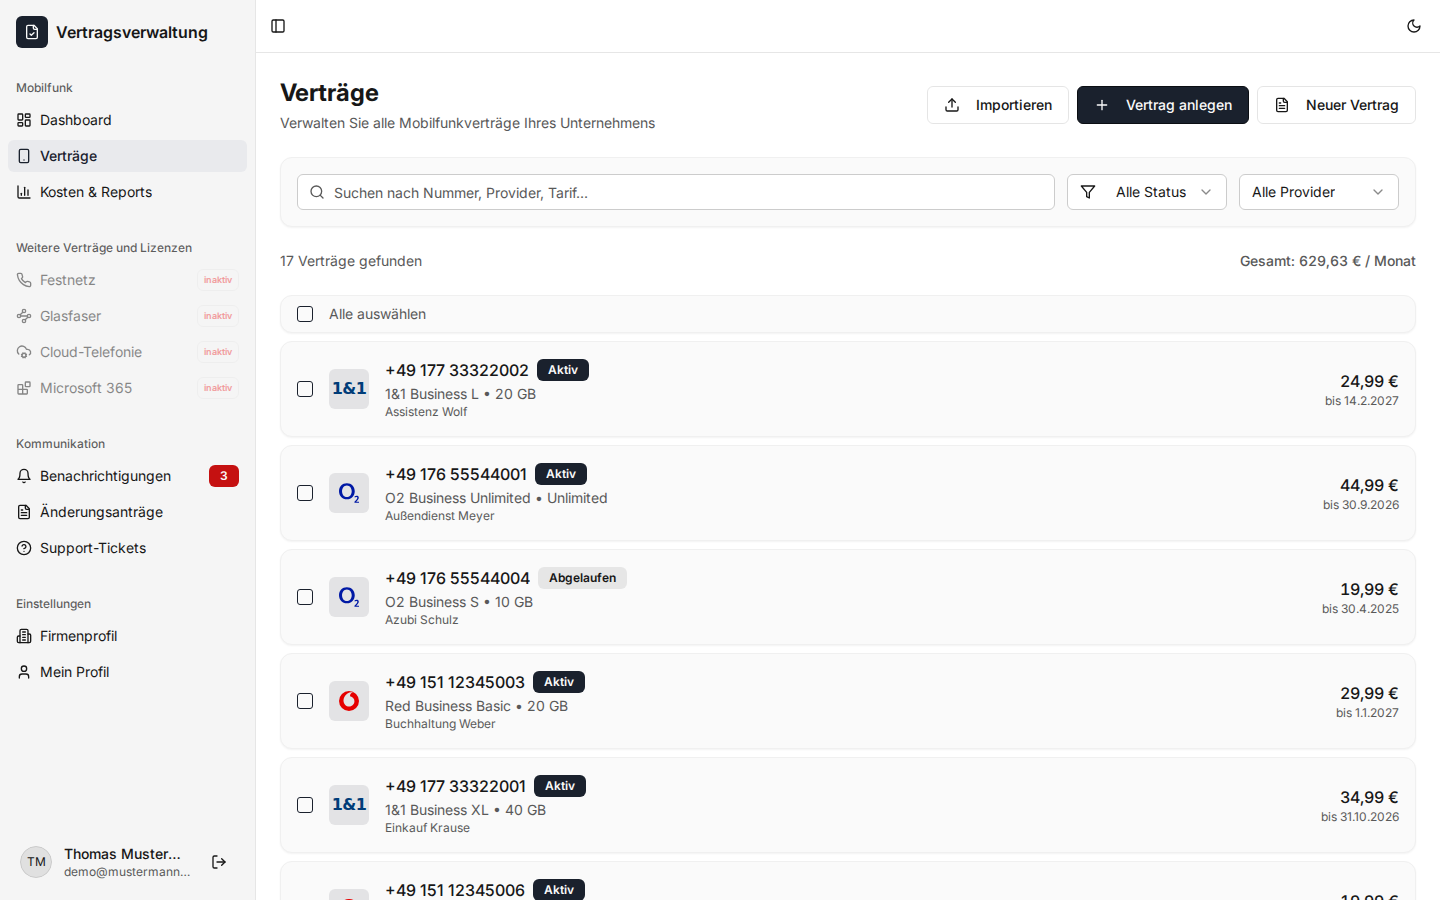Click the red notifications badge showing 3
Image resolution: width=1440 pixels, height=900 pixels.
(224, 476)
